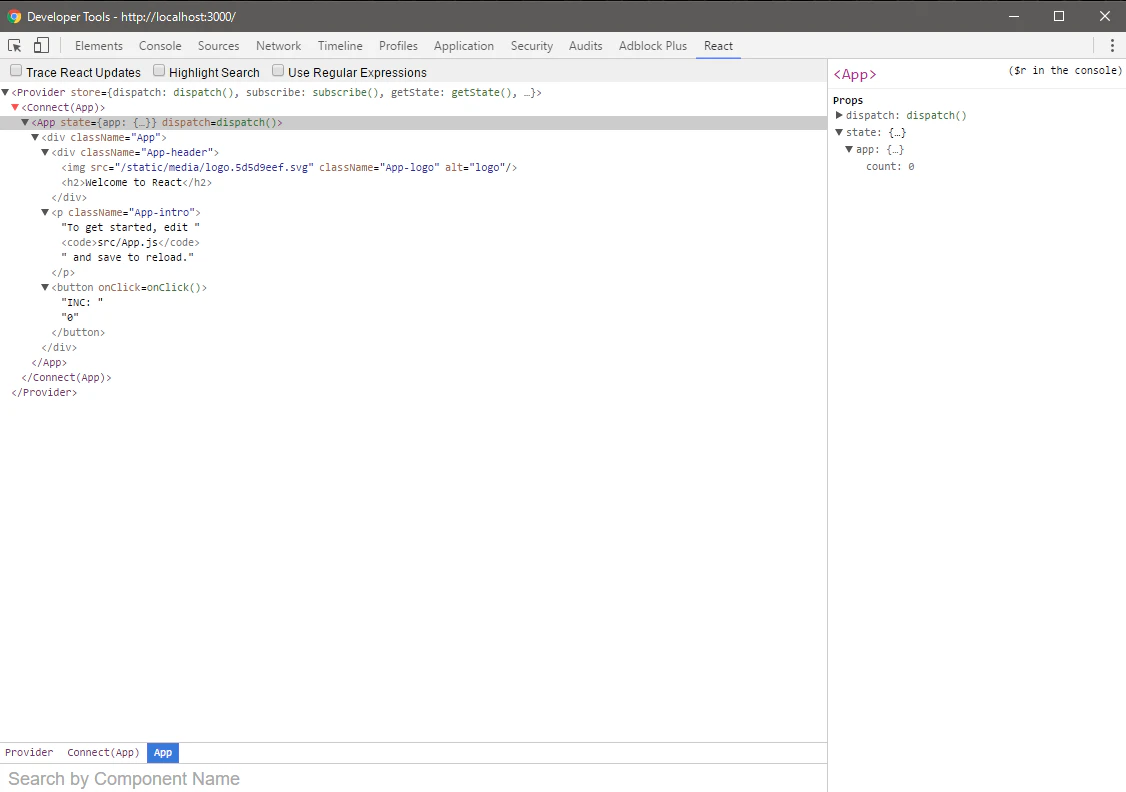Switch to the Elements tab
The image size is (1126, 792).
click(98, 46)
